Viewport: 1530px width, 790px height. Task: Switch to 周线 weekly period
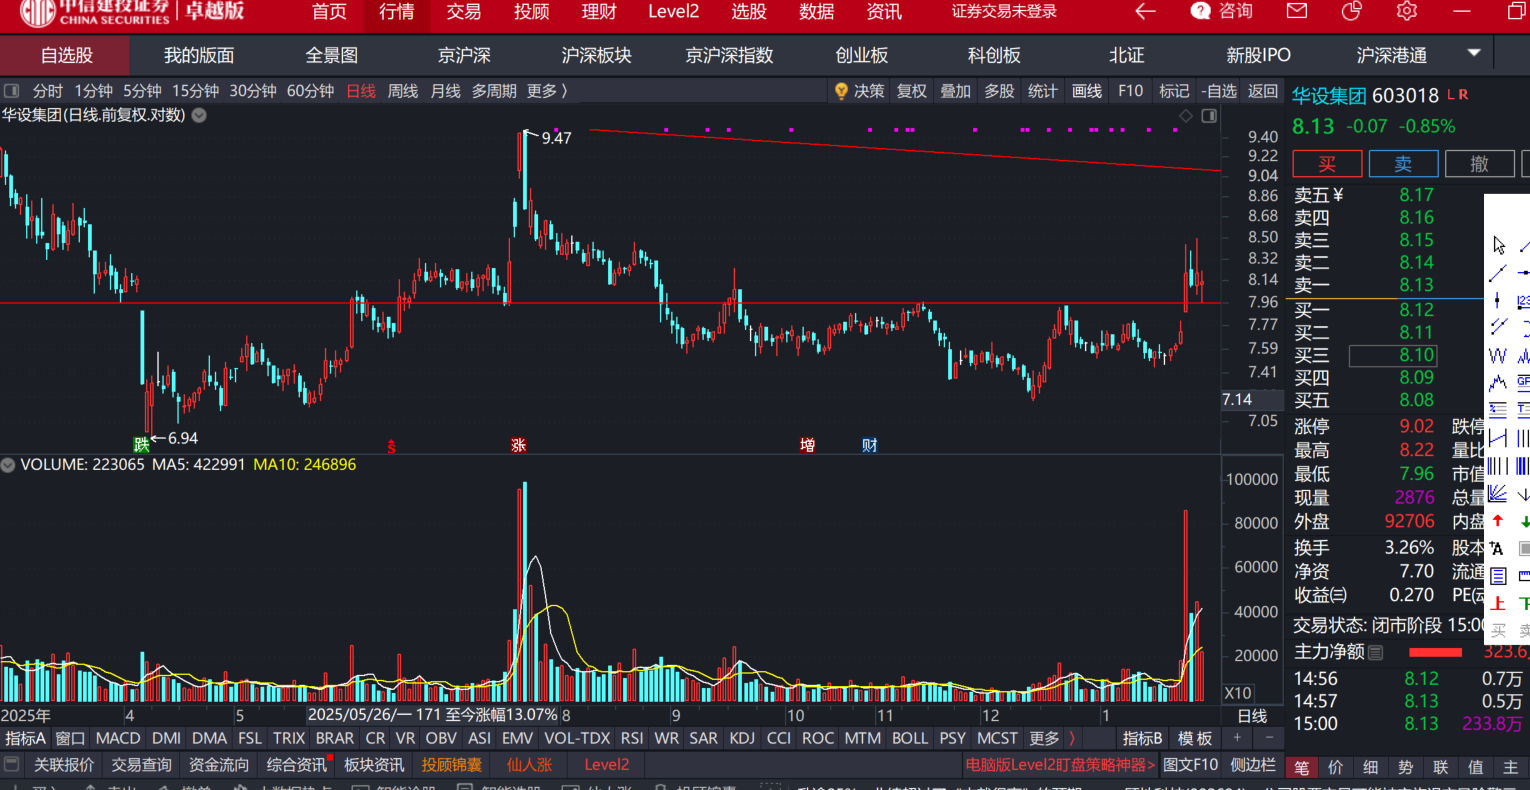coord(403,91)
